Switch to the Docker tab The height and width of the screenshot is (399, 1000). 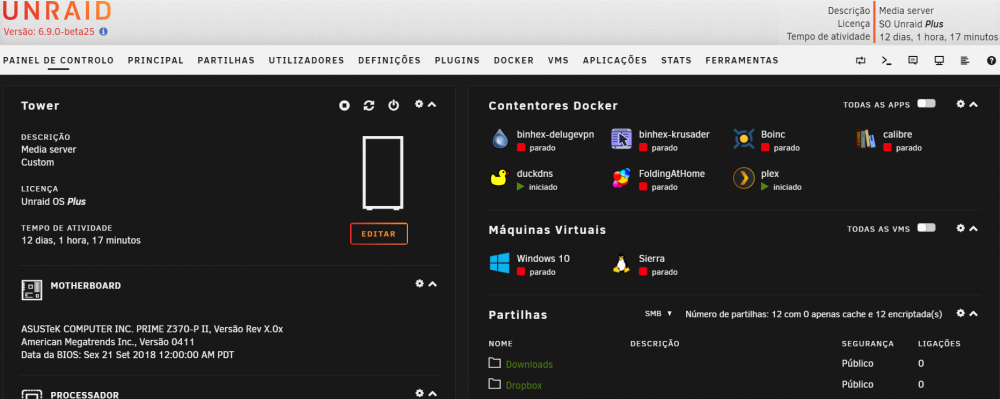514,61
